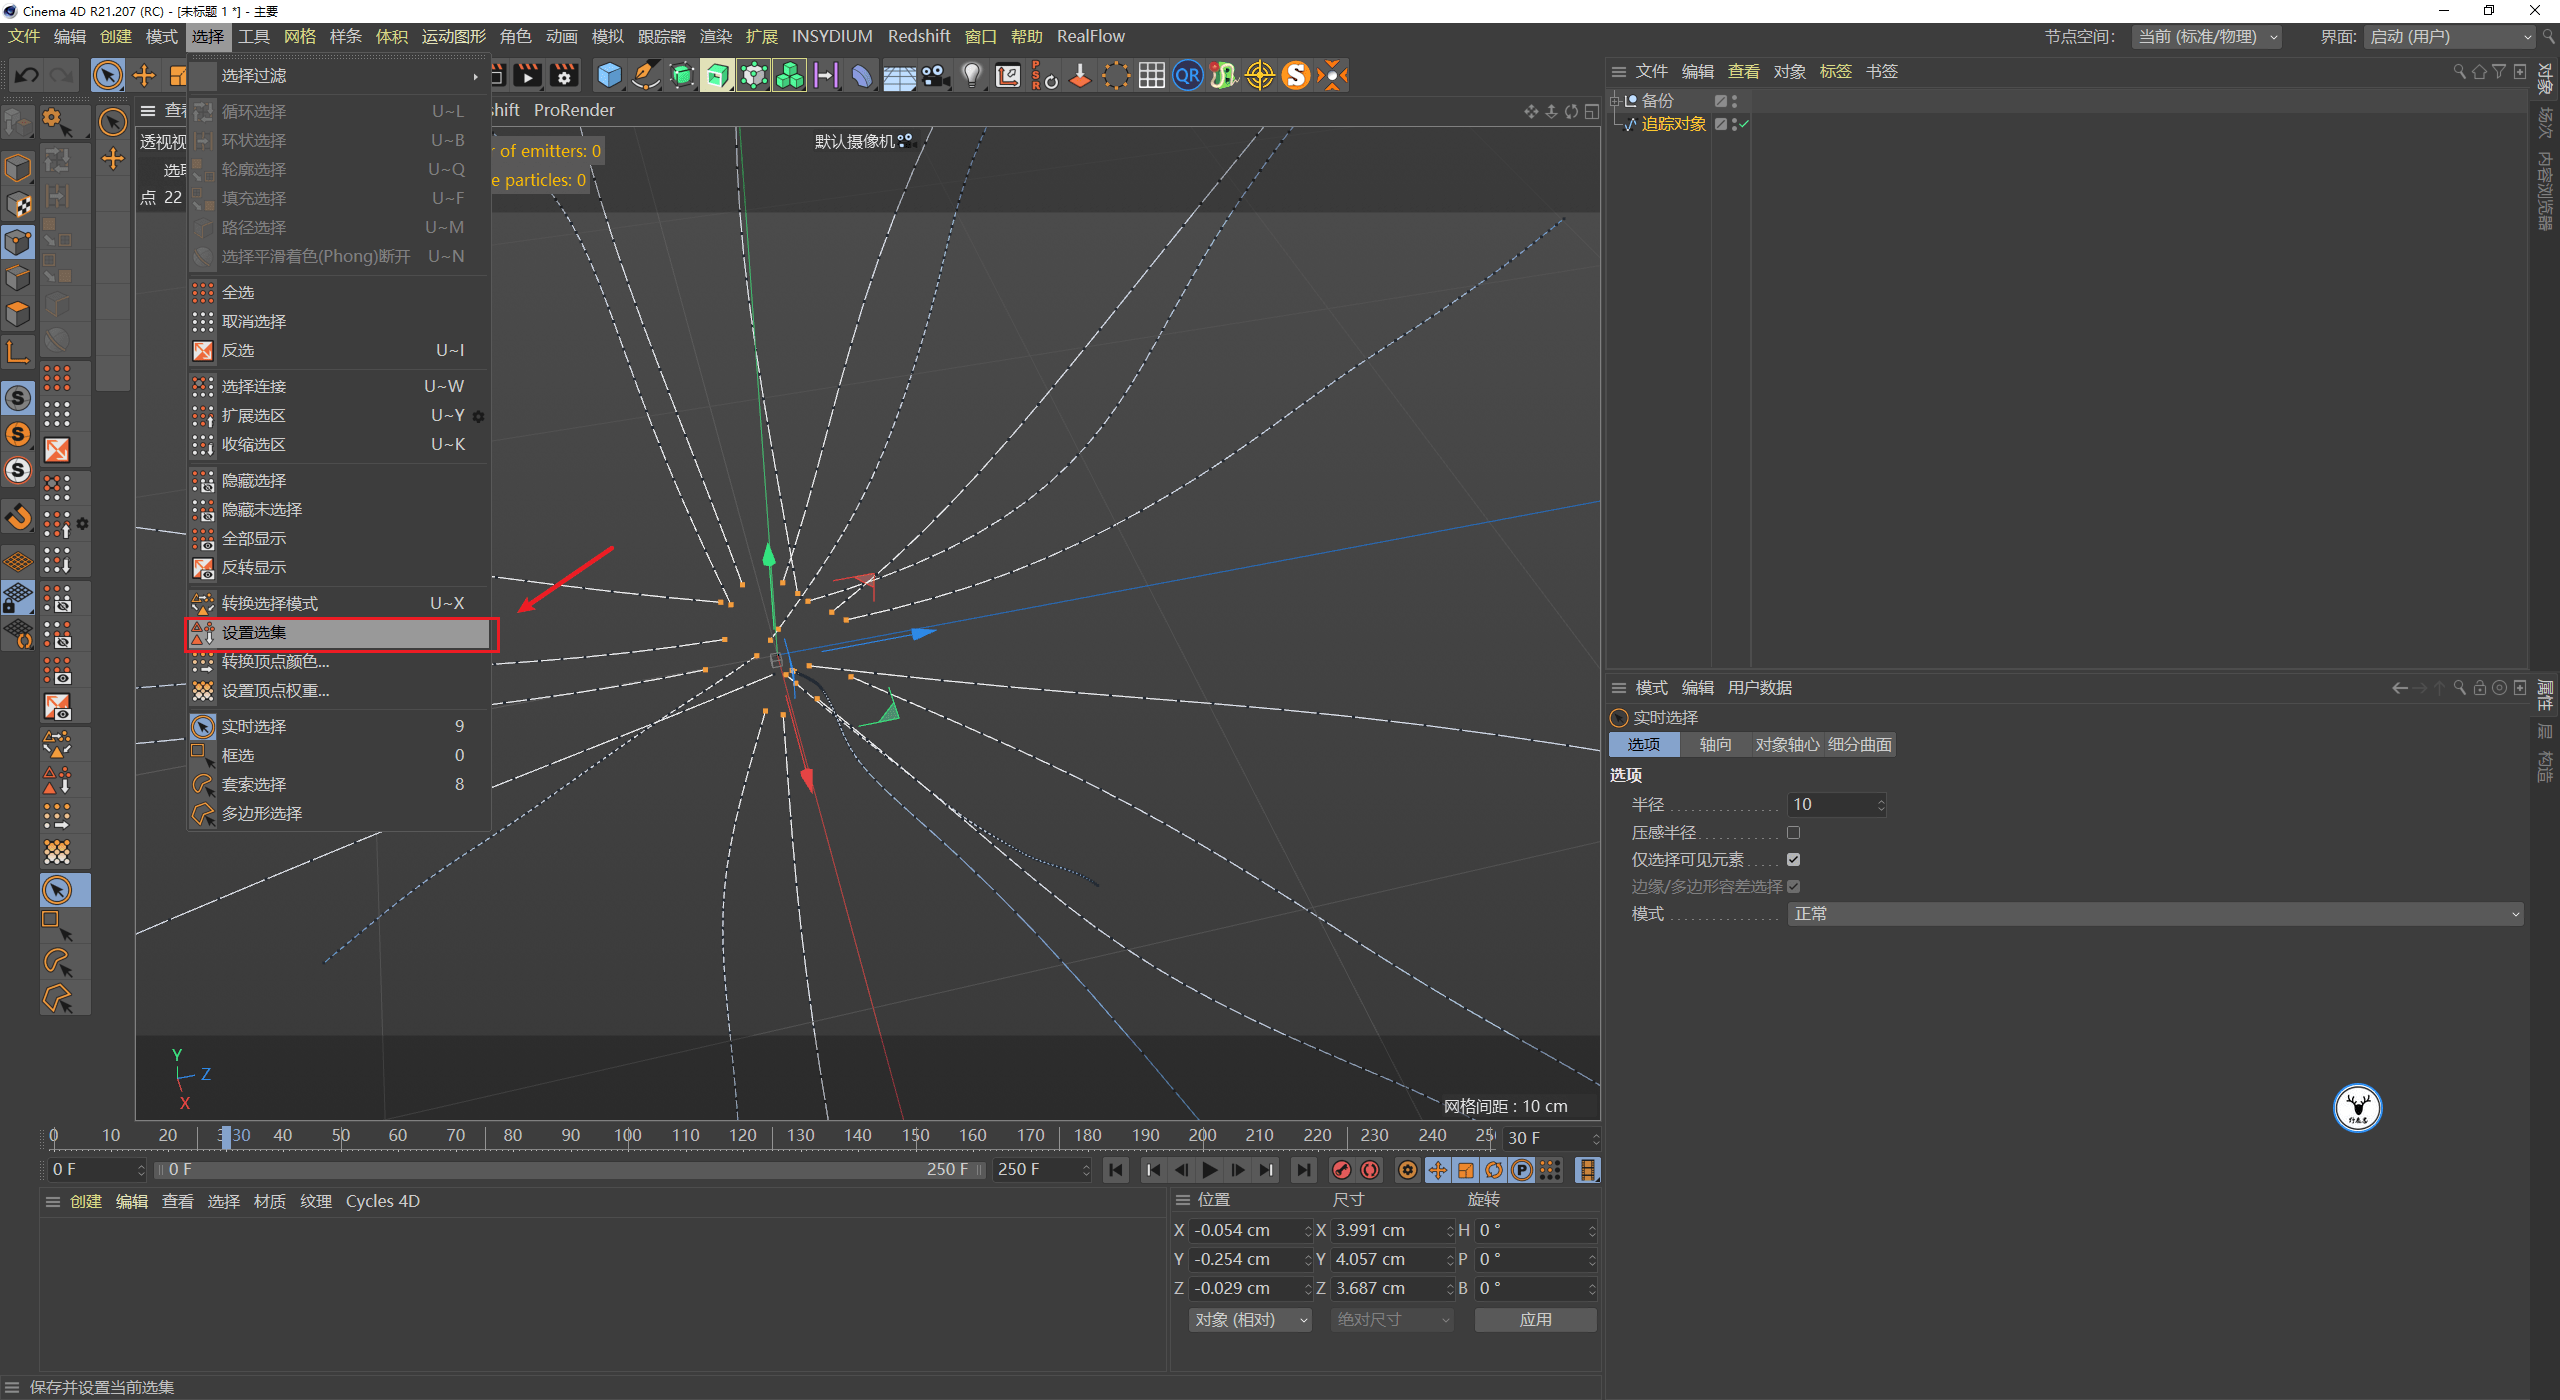Viewport: 2560px width, 1400px height.
Task: Click the floor/ground object icon
Action: (899, 75)
